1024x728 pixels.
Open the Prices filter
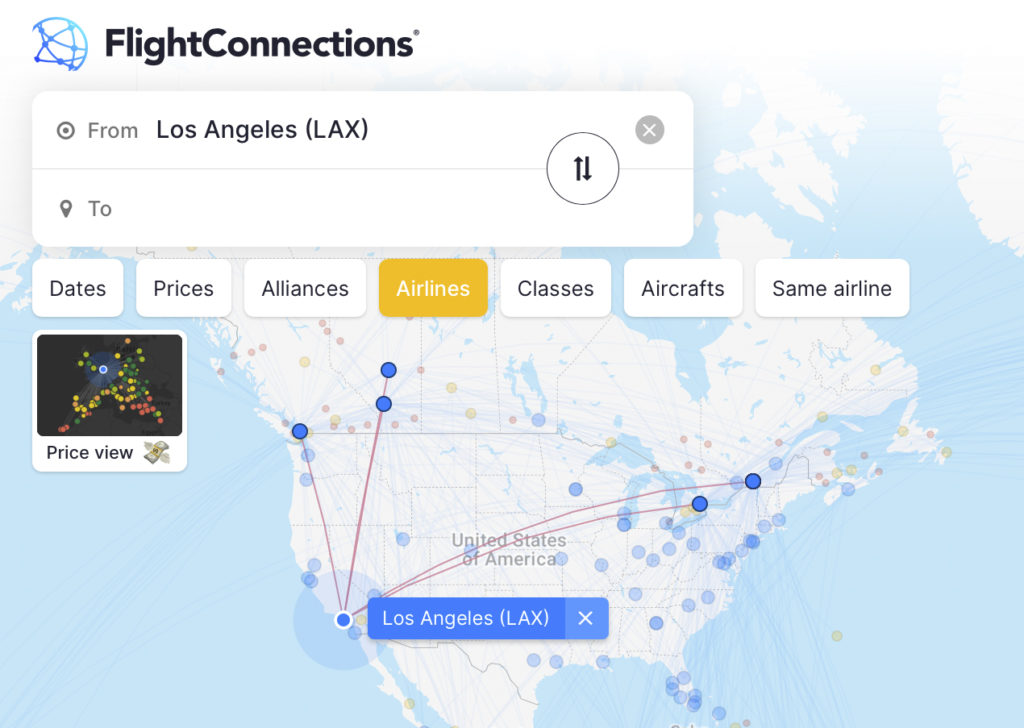(x=184, y=288)
